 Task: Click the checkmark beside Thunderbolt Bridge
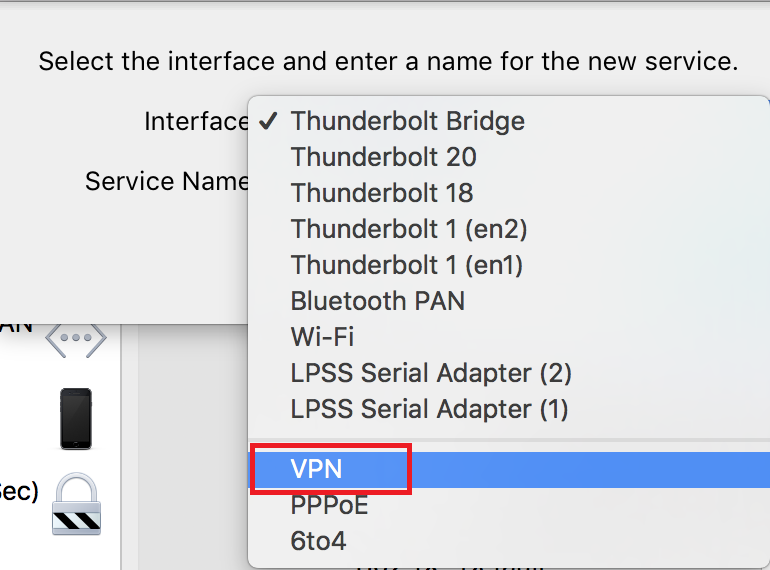[x=268, y=121]
